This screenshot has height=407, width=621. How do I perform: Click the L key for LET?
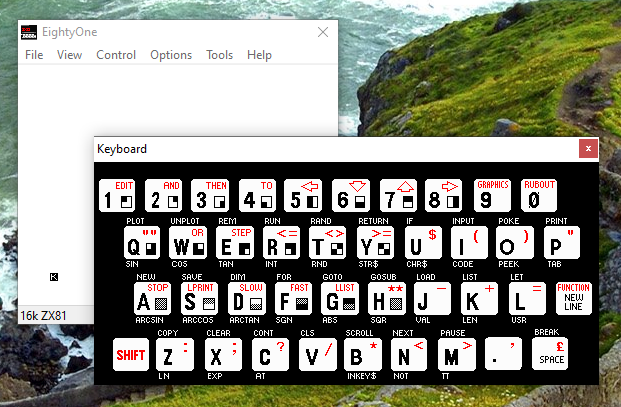pyautogui.click(x=528, y=299)
